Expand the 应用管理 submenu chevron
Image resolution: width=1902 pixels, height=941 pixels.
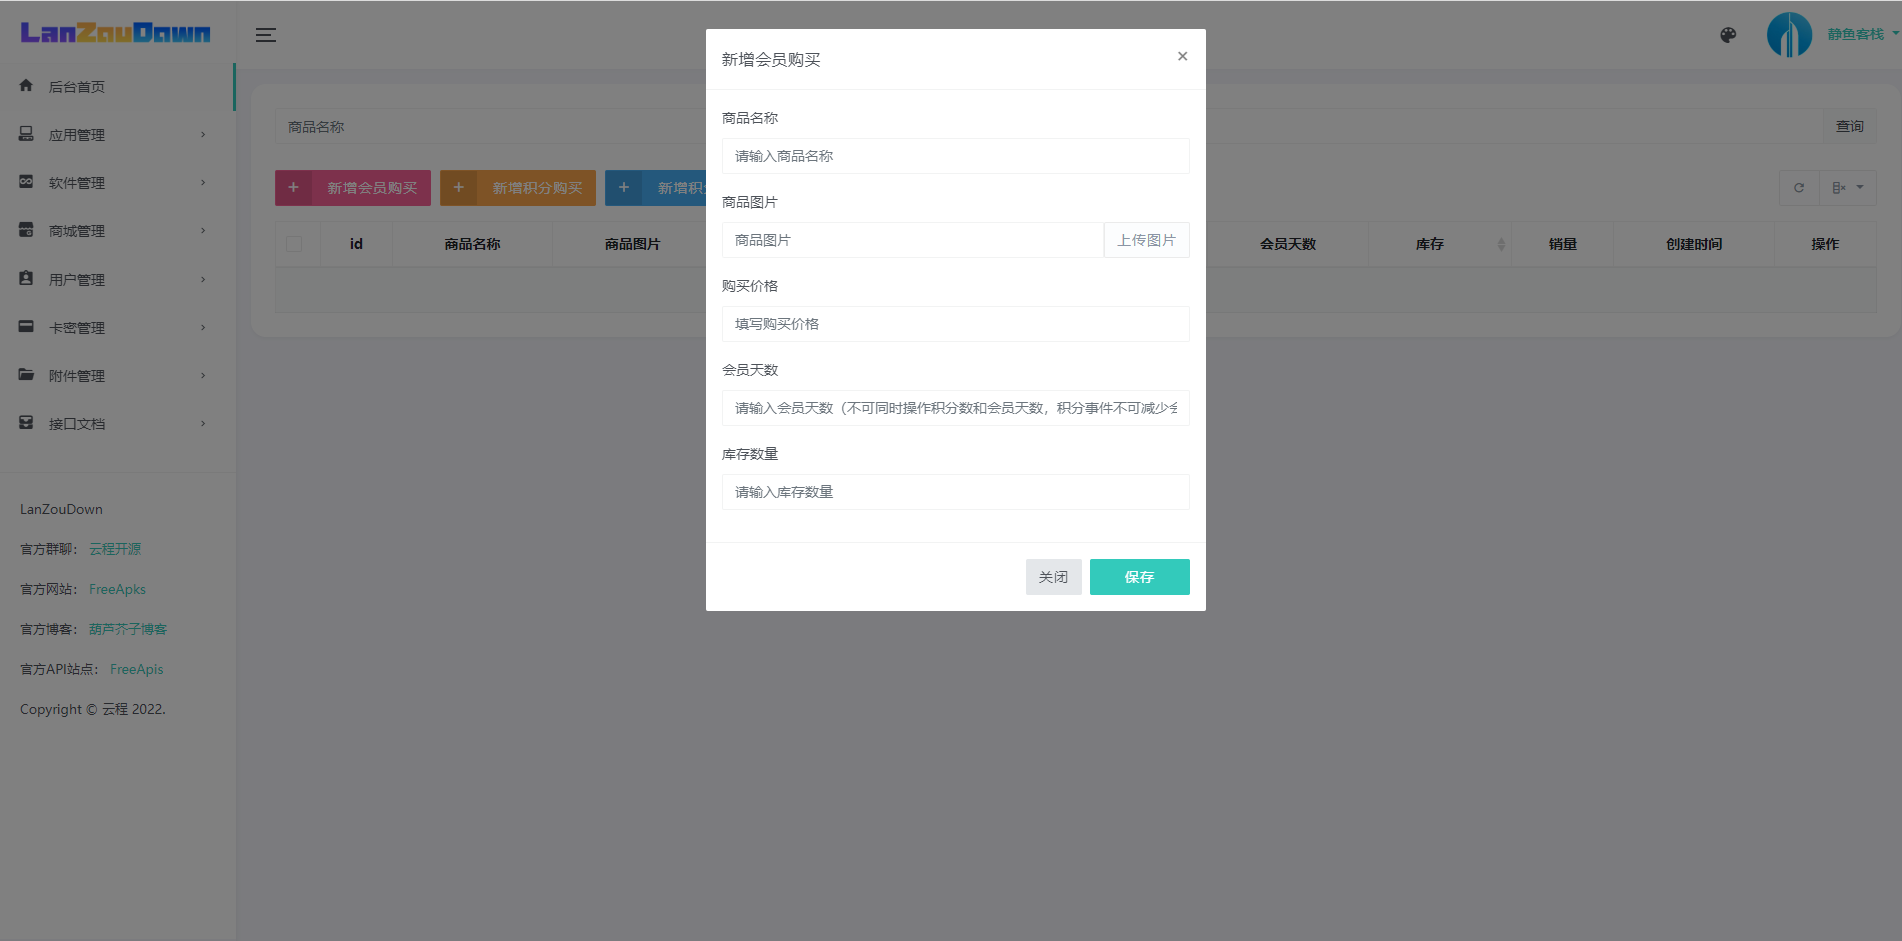click(203, 134)
